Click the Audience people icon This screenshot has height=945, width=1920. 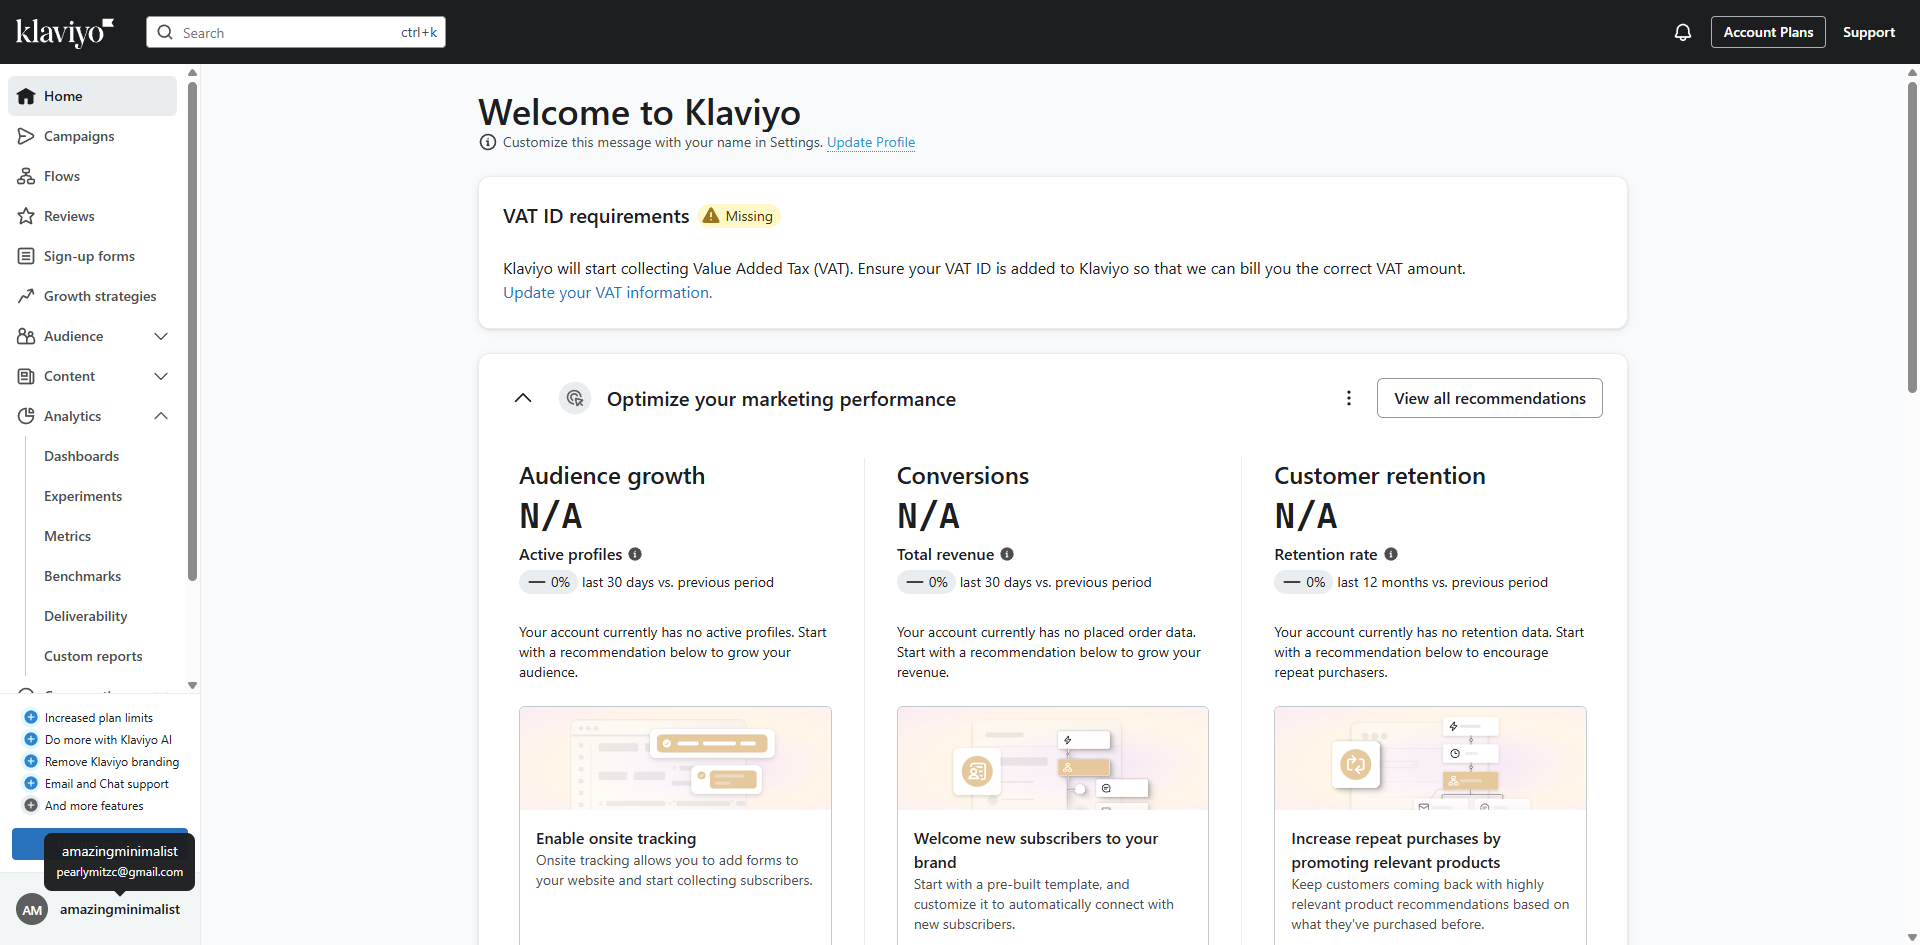(x=26, y=336)
